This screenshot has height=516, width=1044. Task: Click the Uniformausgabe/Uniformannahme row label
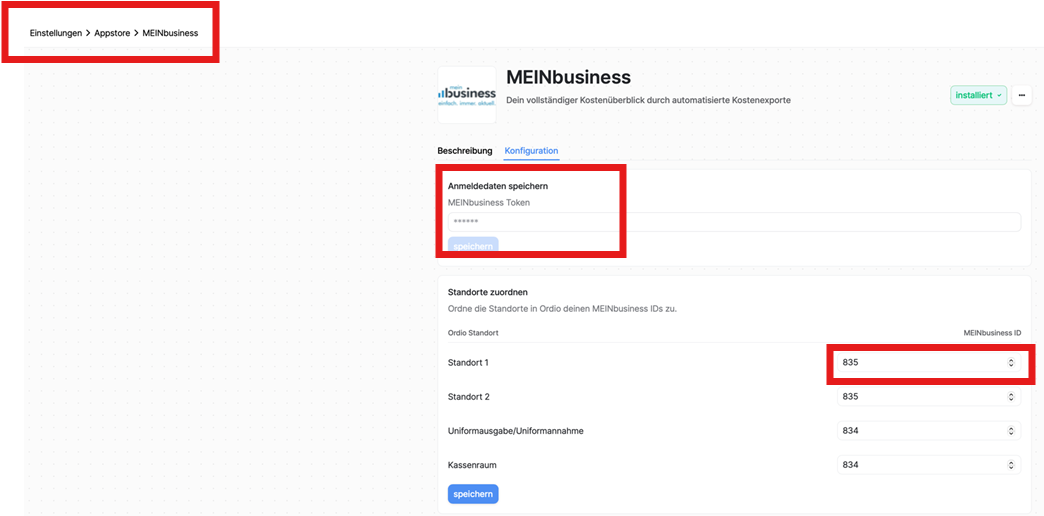516,431
